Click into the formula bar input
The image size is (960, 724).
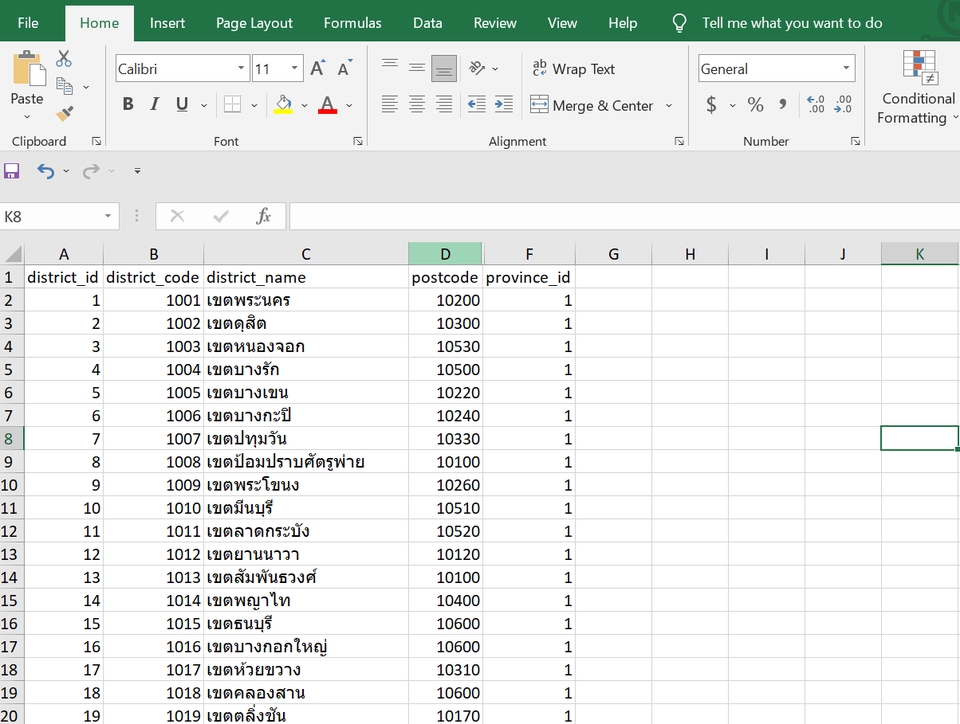(x=624, y=216)
